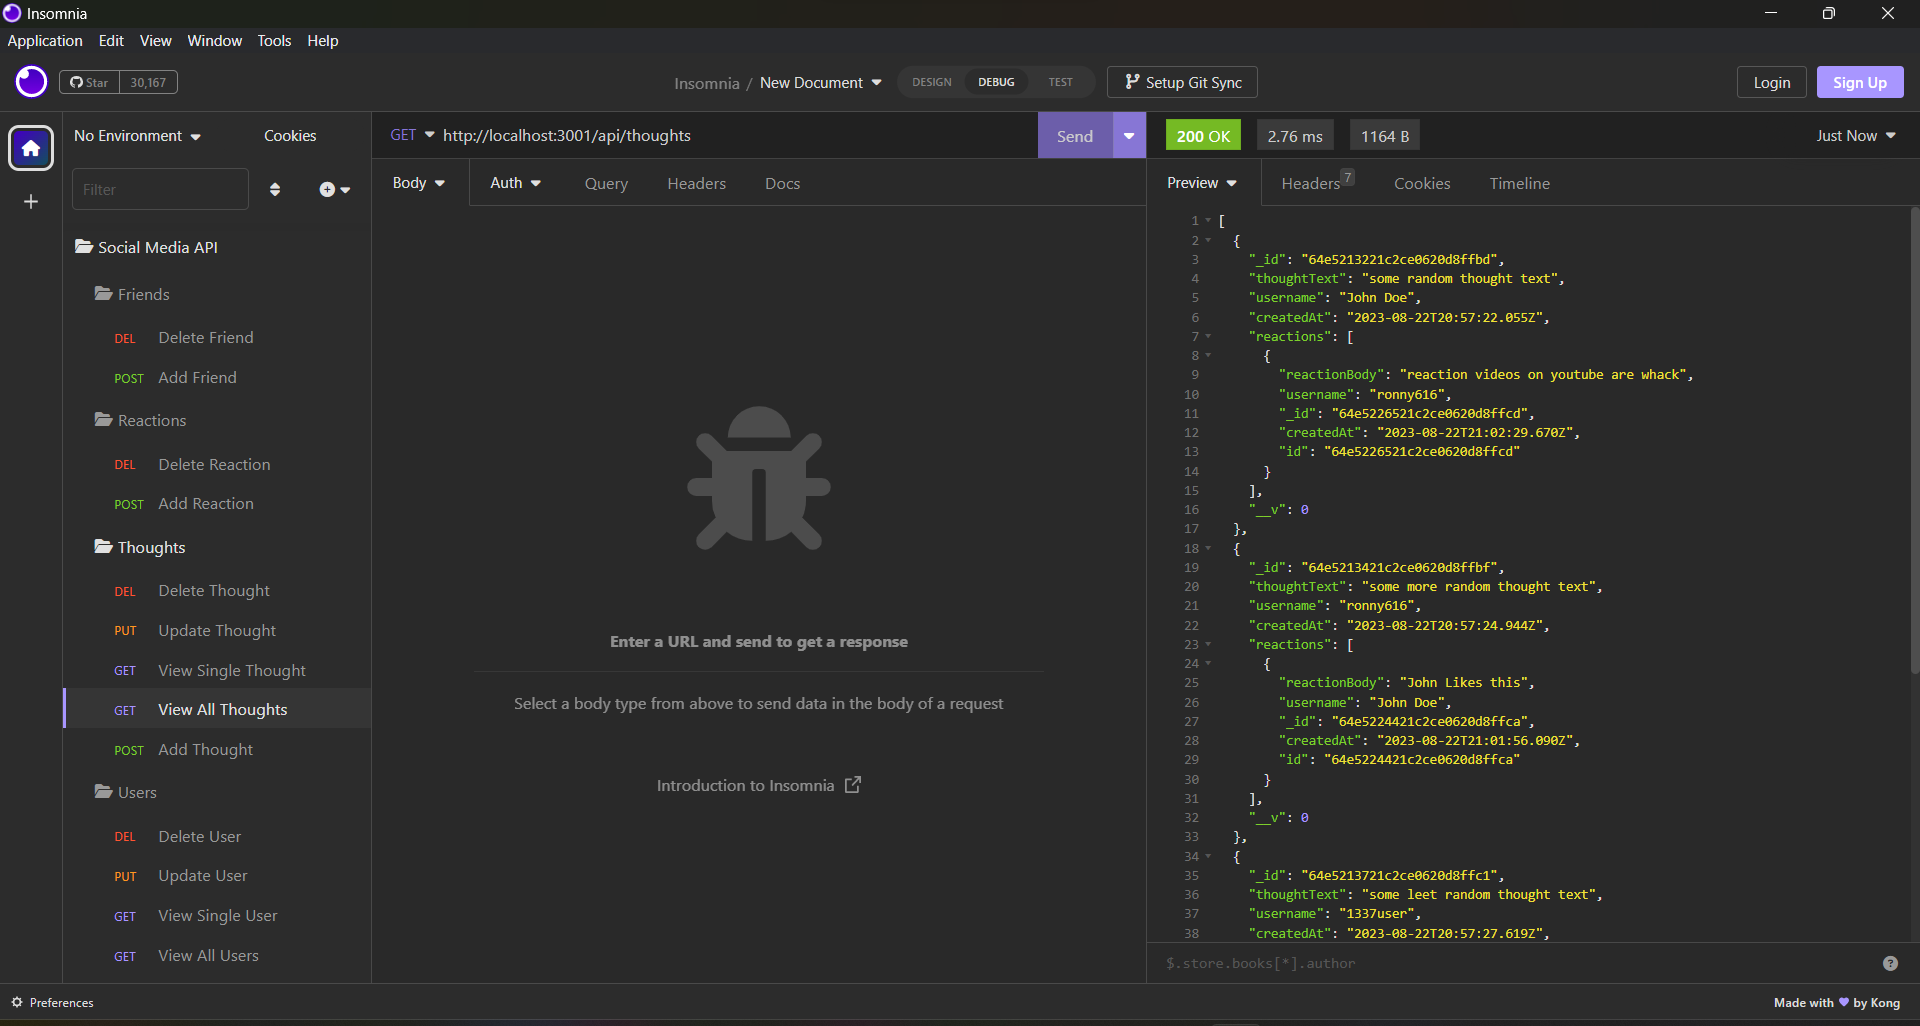Image resolution: width=1920 pixels, height=1026 pixels.
Task: Collapse the reactions array with its disclosure triangle
Action: point(1207,337)
